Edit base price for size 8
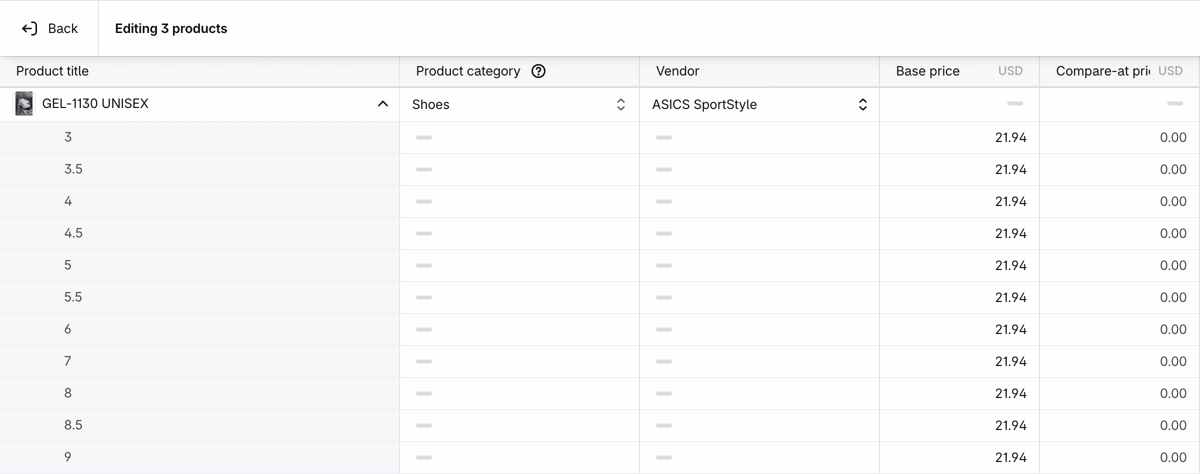This screenshot has width=1200, height=474. click(x=960, y=393)
